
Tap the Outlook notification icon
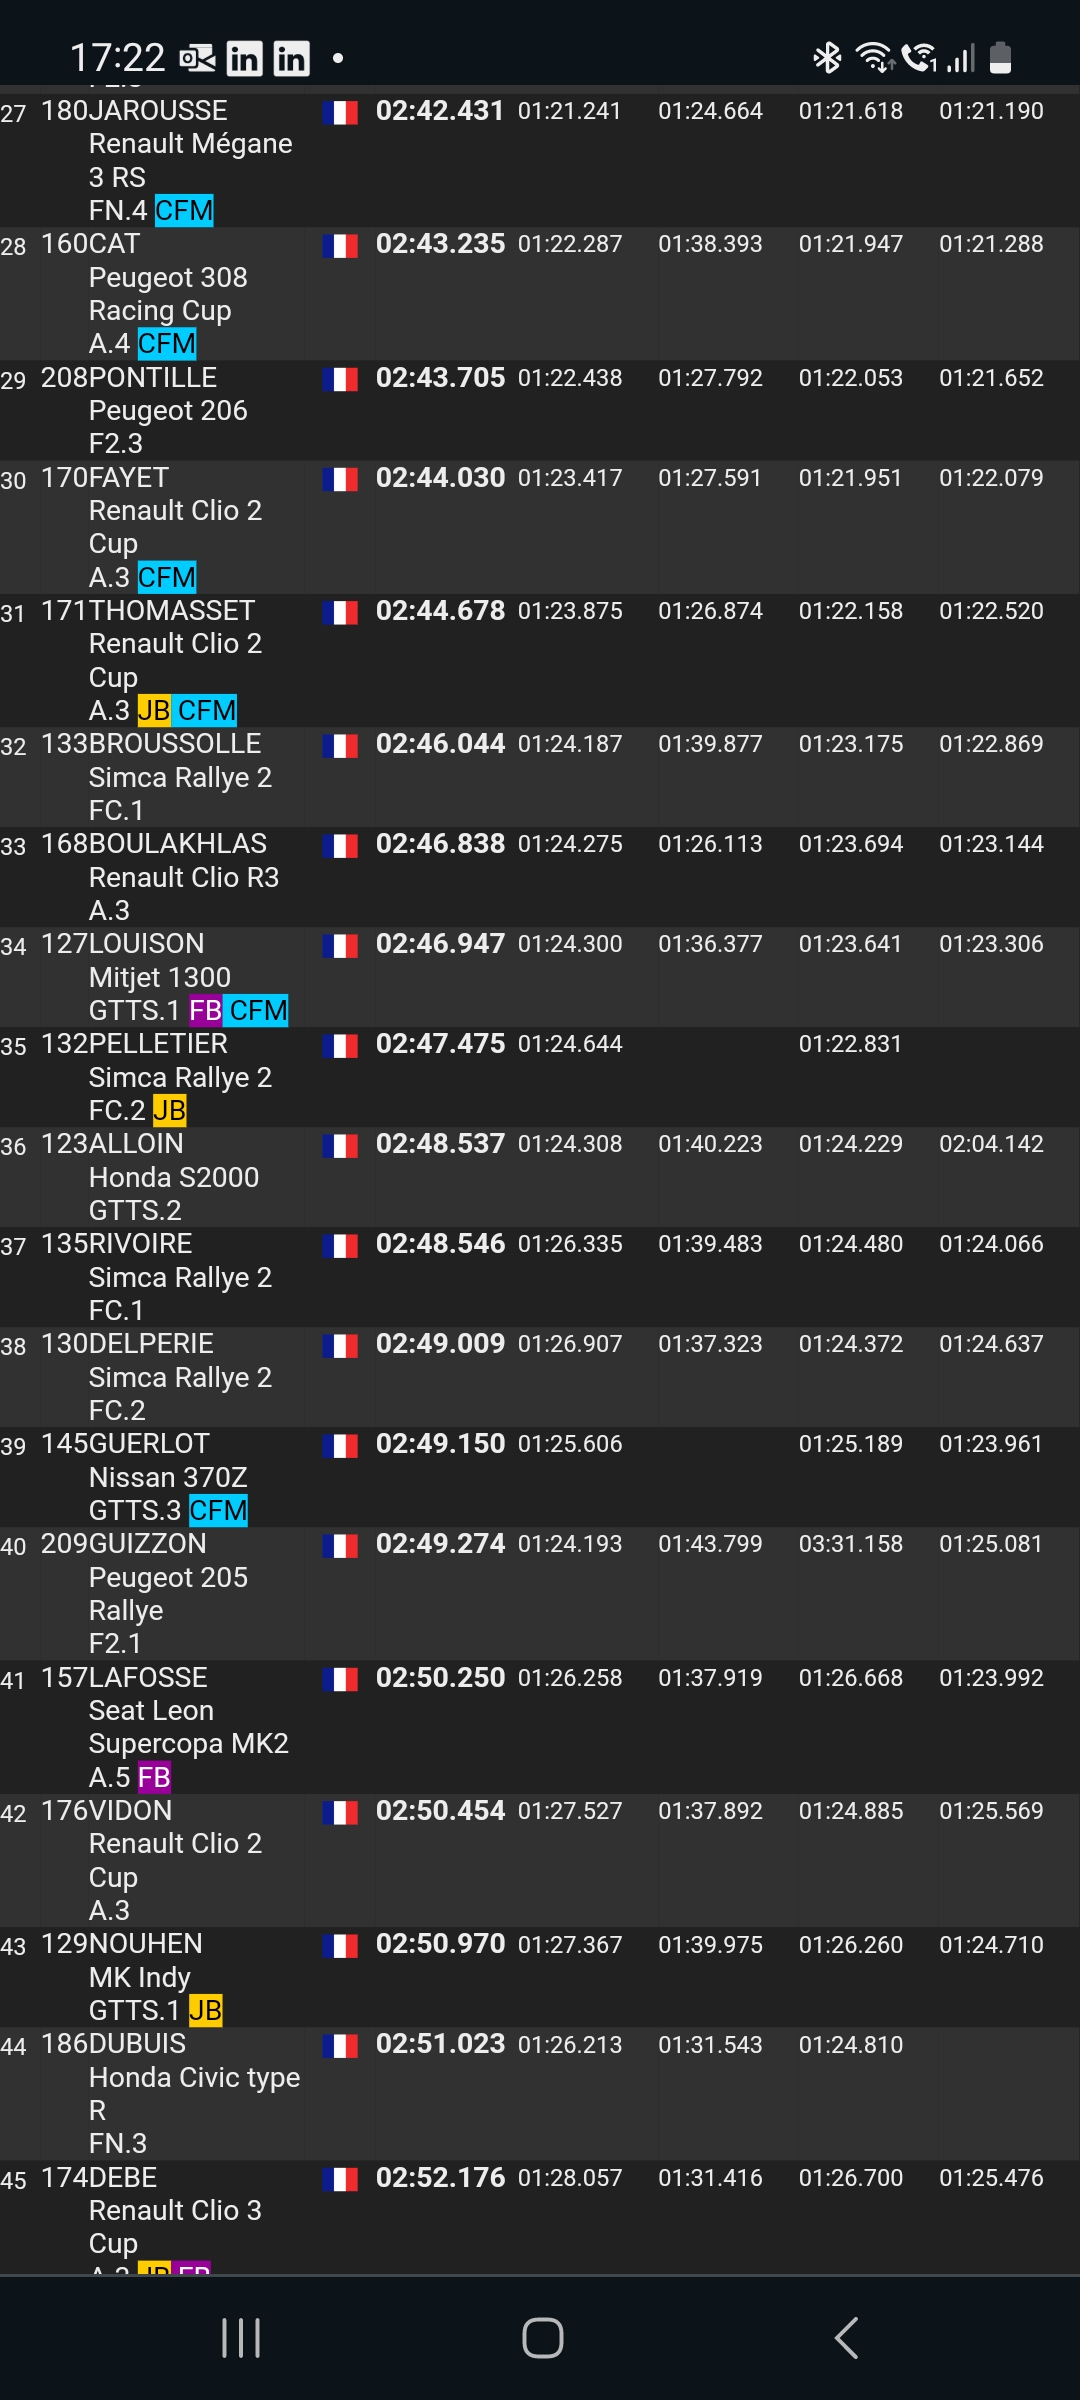[198, 59]
